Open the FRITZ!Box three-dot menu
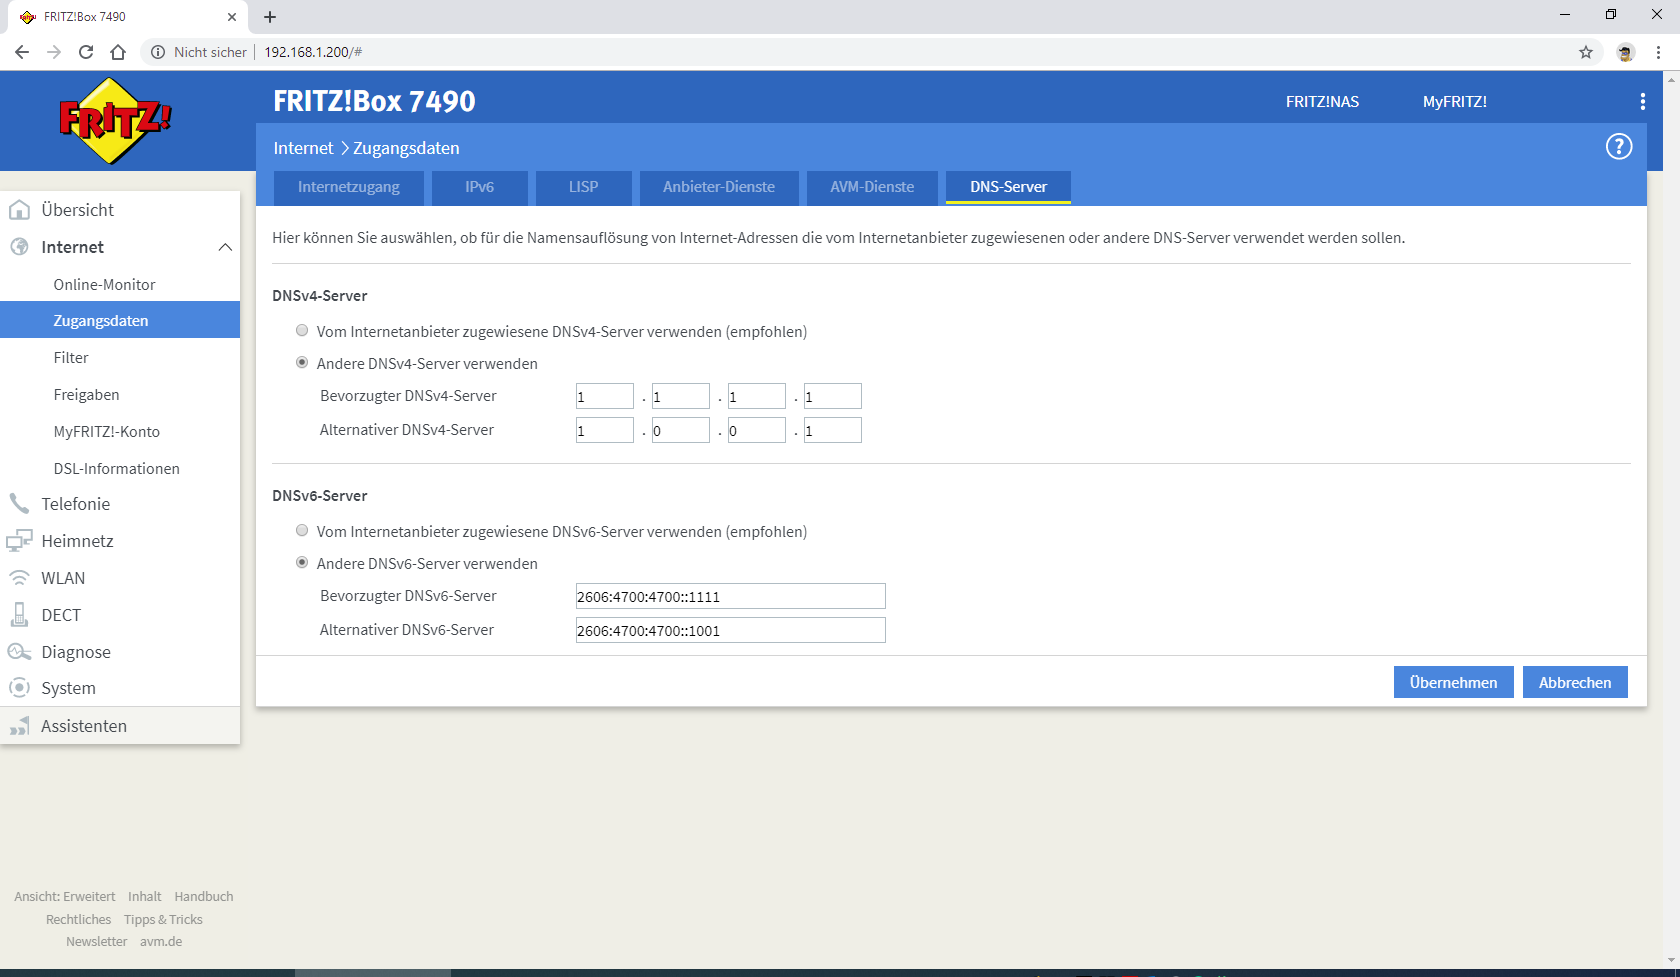Viewport: 1680px width, 977px height. [1642, 102]
